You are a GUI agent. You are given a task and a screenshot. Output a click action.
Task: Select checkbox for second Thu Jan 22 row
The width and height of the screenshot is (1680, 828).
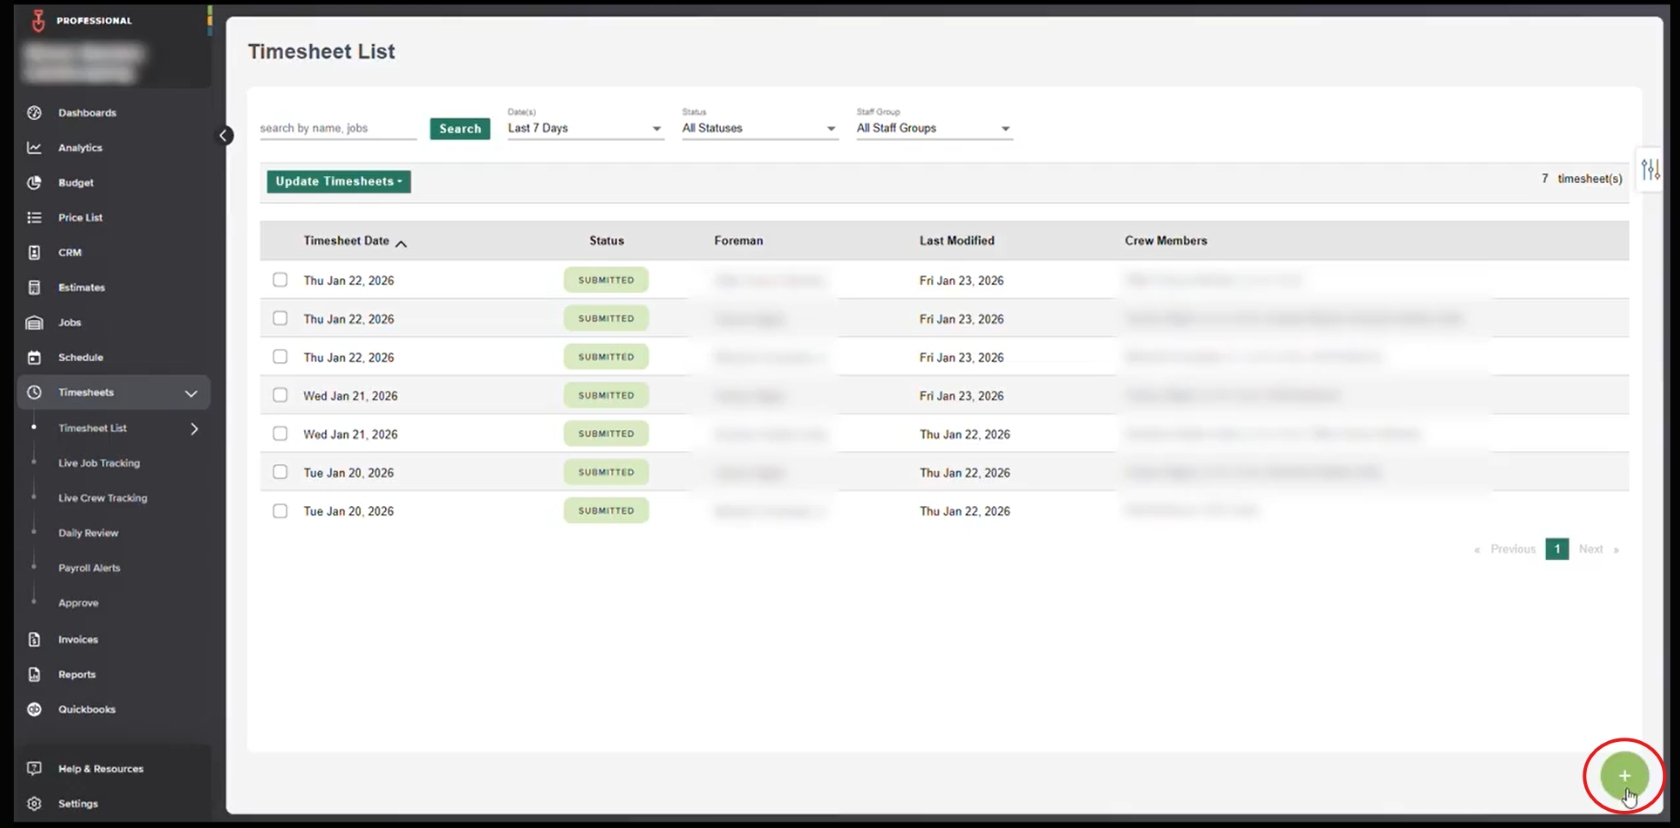click(x=280, y=318)
